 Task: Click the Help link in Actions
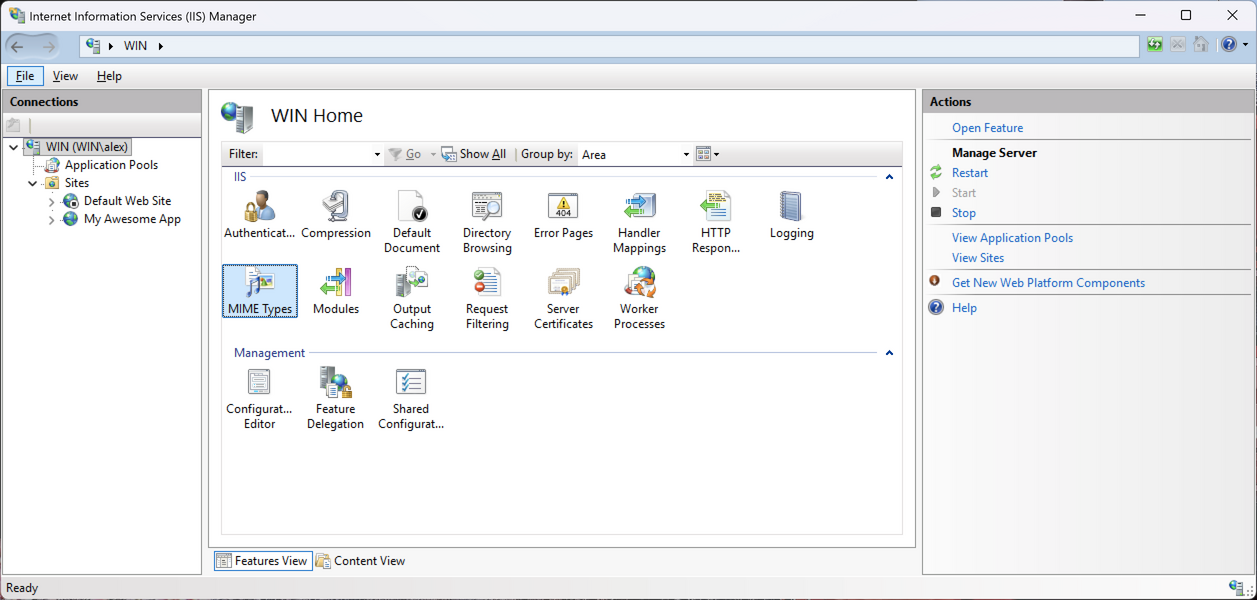coord(964,308)
